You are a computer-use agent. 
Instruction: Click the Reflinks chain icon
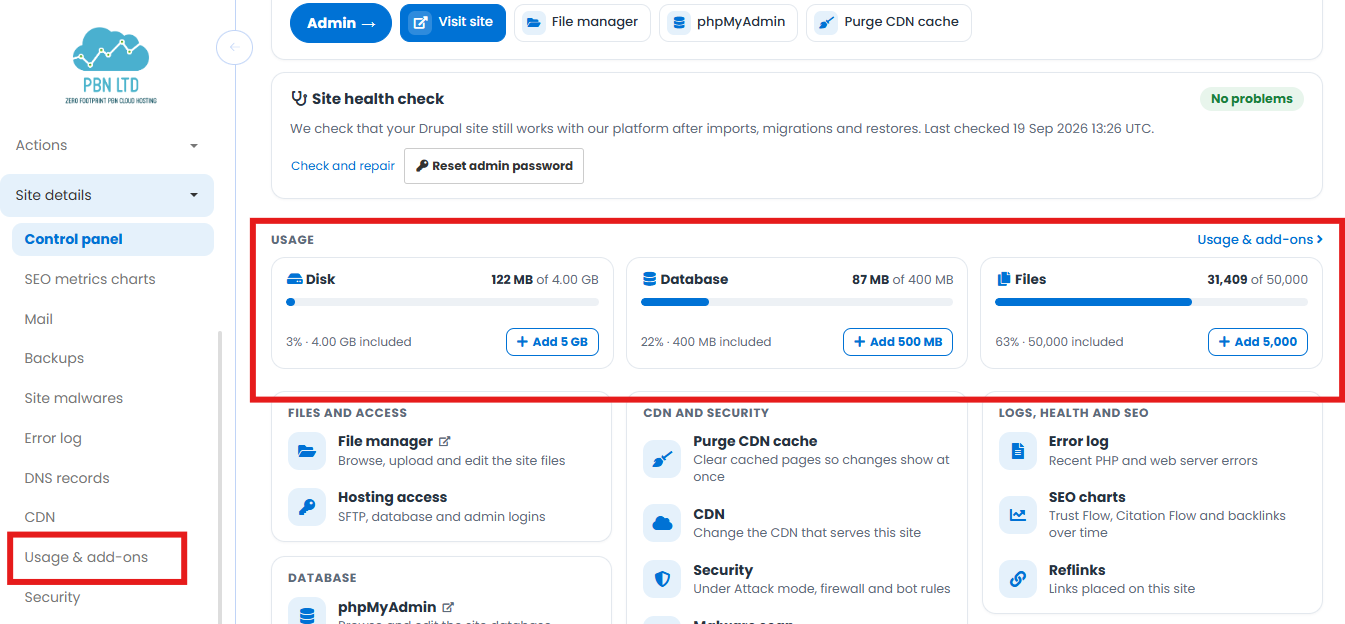coord(1018,579)
